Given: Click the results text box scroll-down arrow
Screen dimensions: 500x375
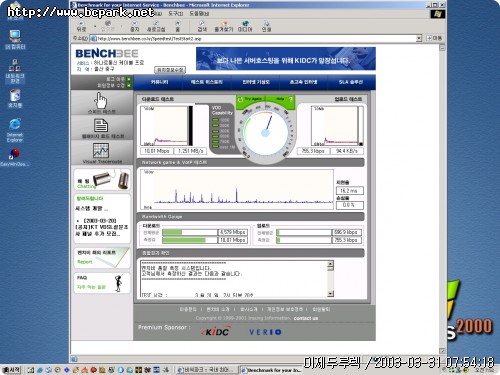Looking at the screenshot, I should coord(330,294).
